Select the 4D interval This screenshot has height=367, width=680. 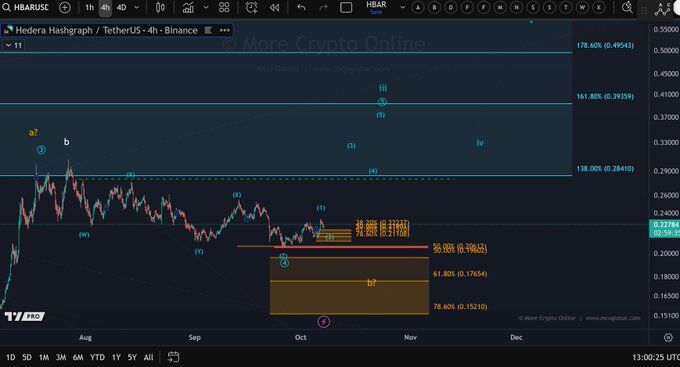[x=121, y=7]
